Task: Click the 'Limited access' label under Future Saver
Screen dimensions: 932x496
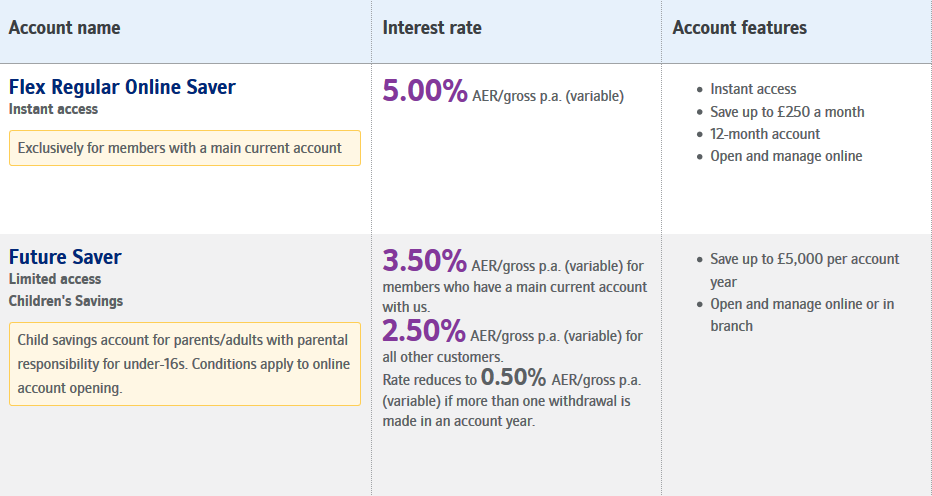Action: click(55, 279)
